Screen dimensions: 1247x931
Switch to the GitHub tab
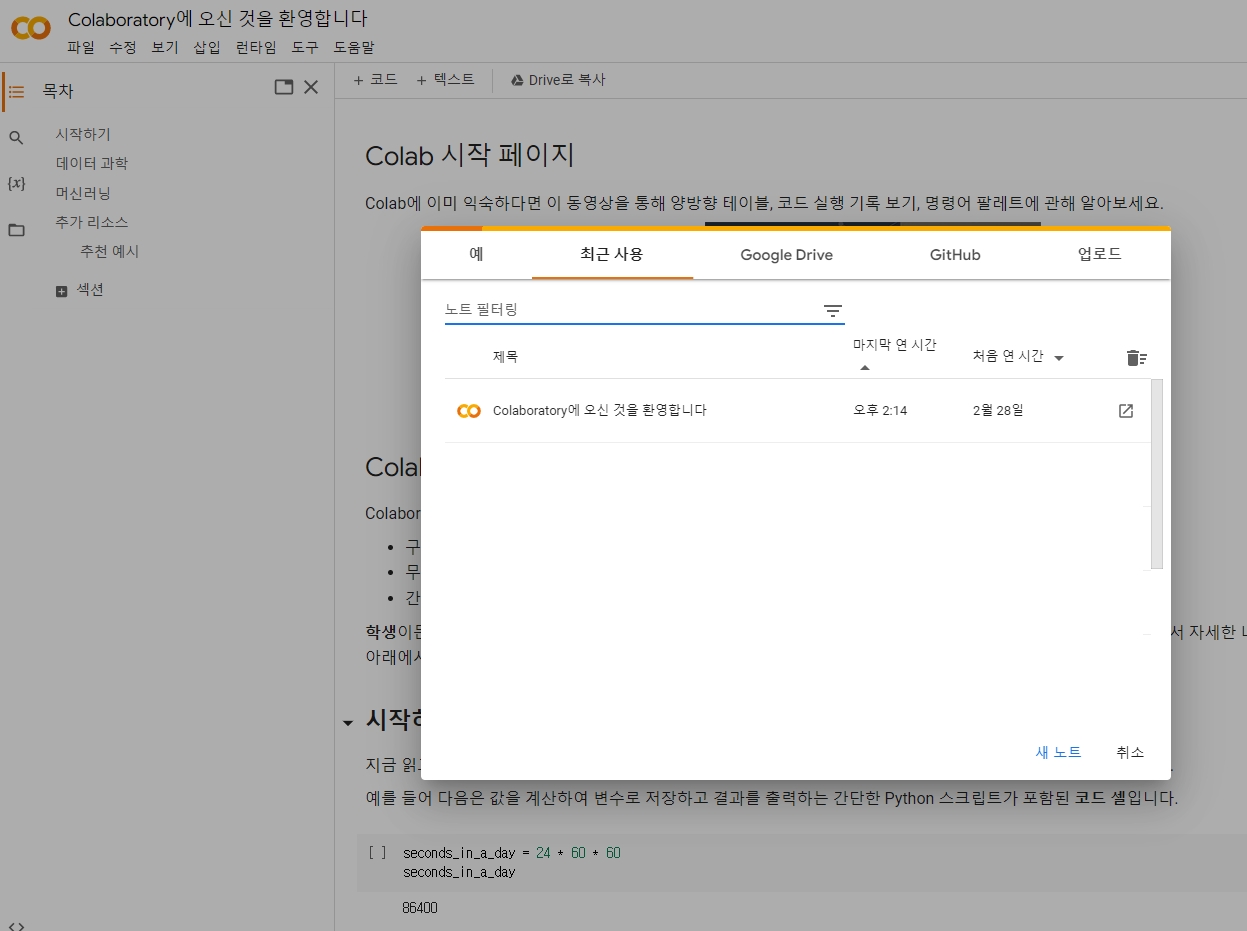[955, 255]
